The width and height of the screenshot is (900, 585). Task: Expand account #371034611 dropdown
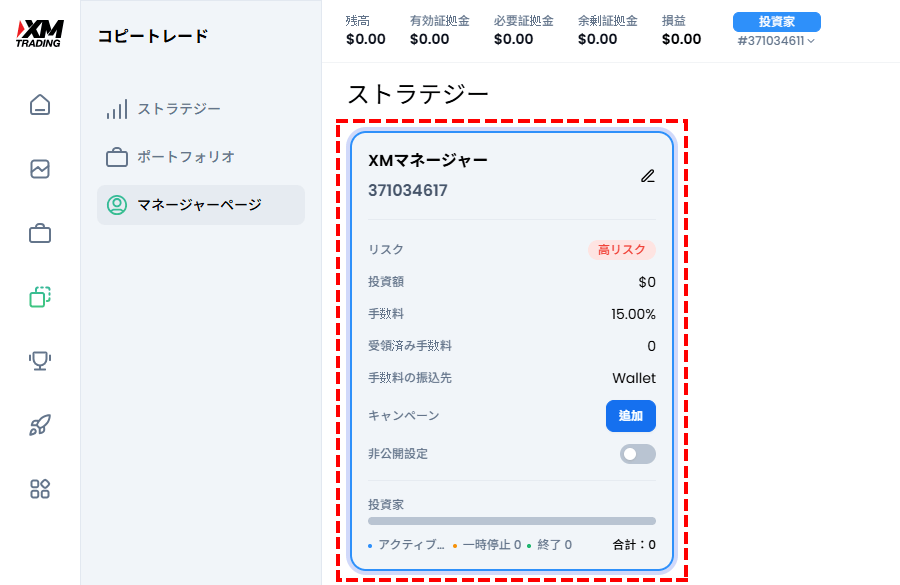(x=776, y=41)
